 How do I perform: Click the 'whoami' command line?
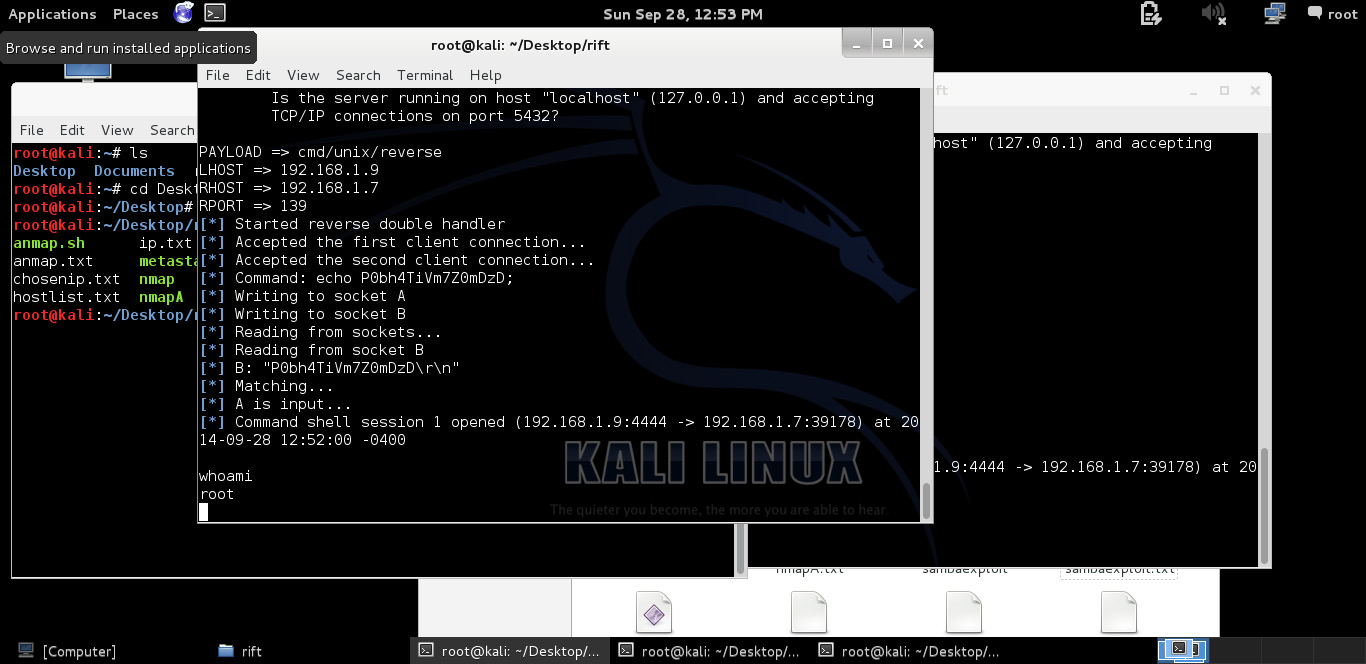click(x=225, y=476)
